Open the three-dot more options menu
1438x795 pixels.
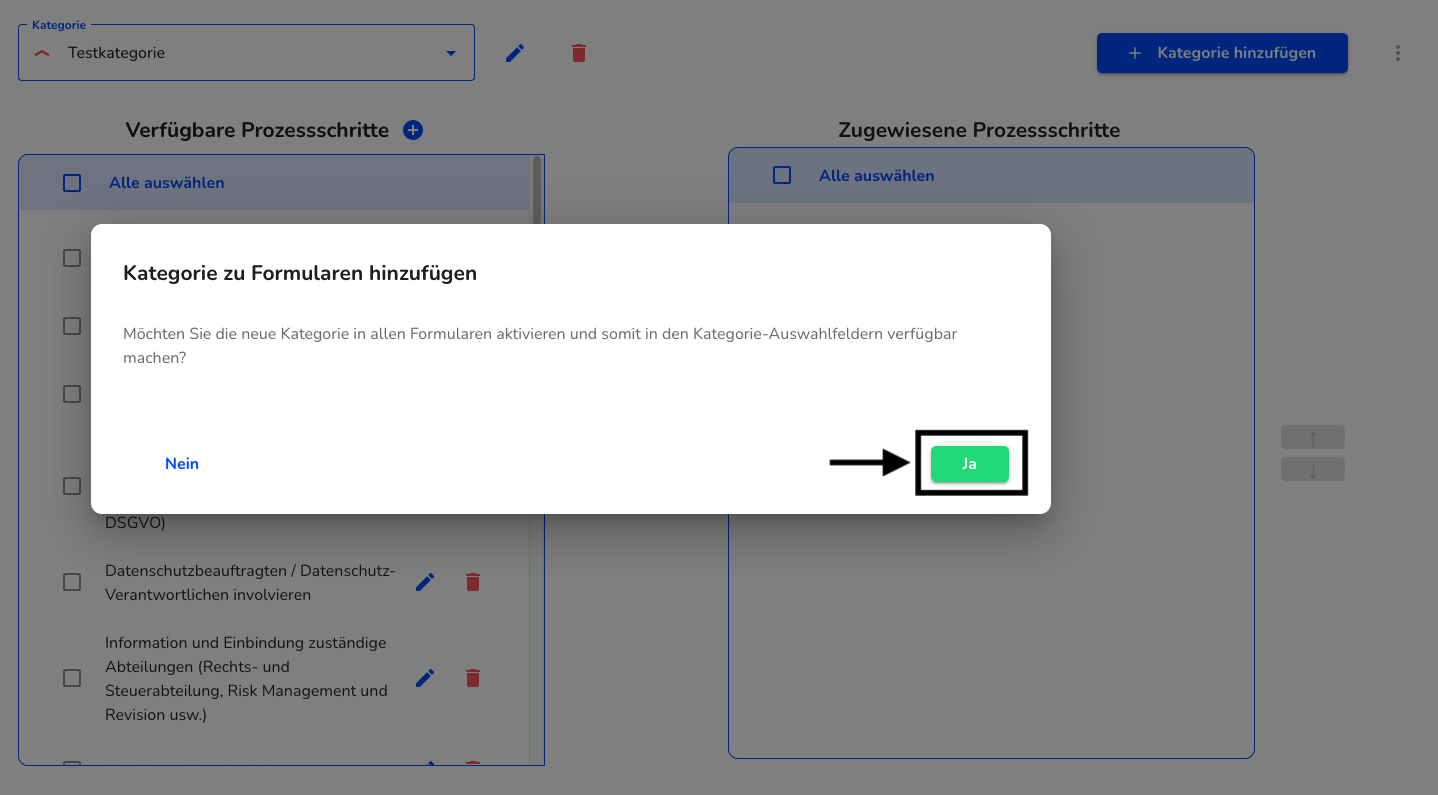click(1398, 53)
